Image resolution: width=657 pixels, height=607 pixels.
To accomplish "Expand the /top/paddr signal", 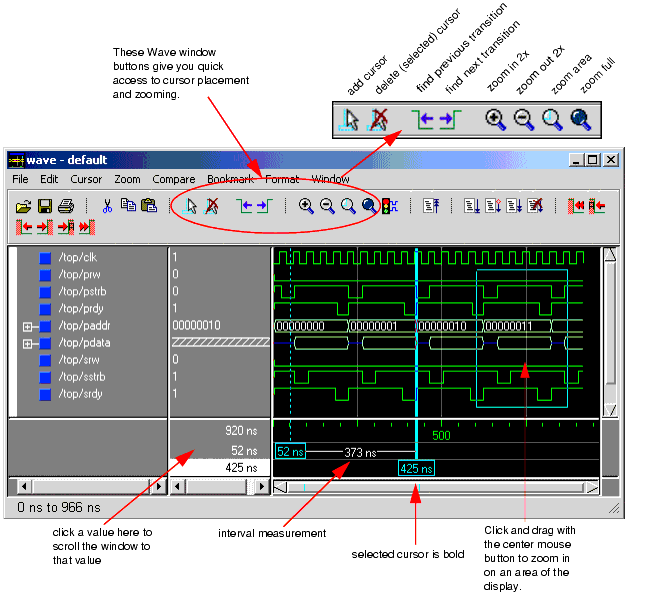I will tap(27, 326).
